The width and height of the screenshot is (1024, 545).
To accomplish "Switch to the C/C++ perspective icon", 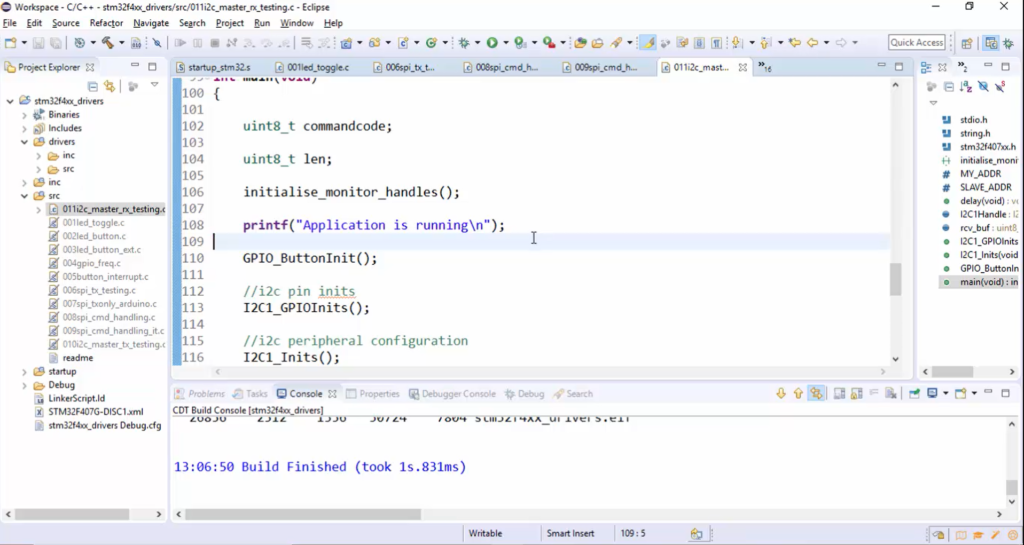I will (991, 43).
